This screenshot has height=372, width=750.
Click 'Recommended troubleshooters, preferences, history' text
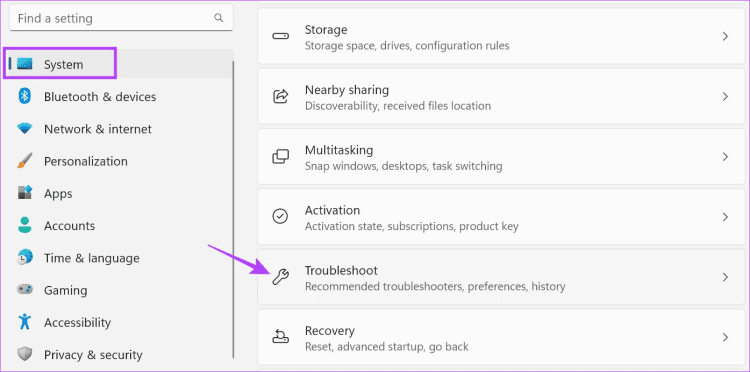[435, 286]
